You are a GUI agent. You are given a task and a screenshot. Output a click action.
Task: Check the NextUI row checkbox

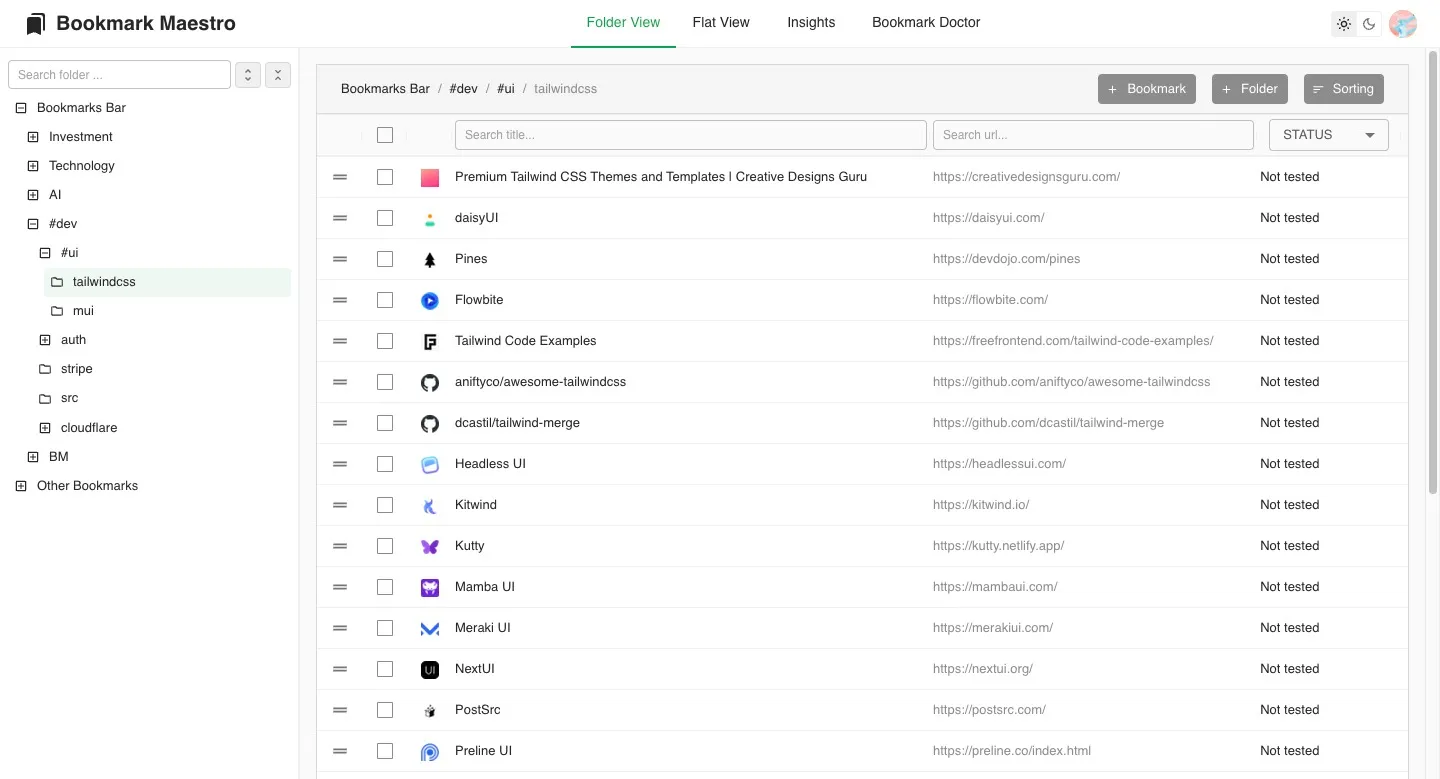pos(385,669)
